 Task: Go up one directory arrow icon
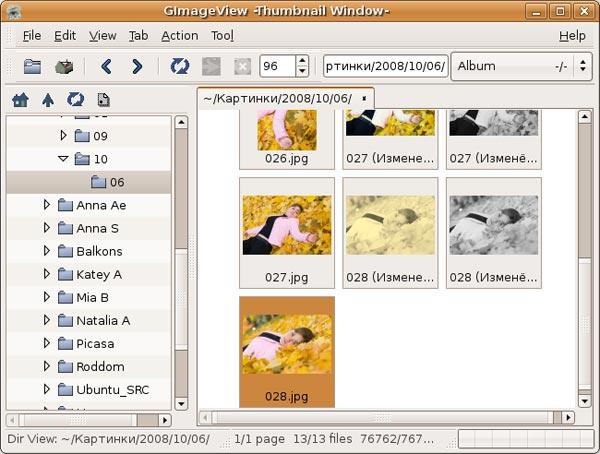point(48,100)
